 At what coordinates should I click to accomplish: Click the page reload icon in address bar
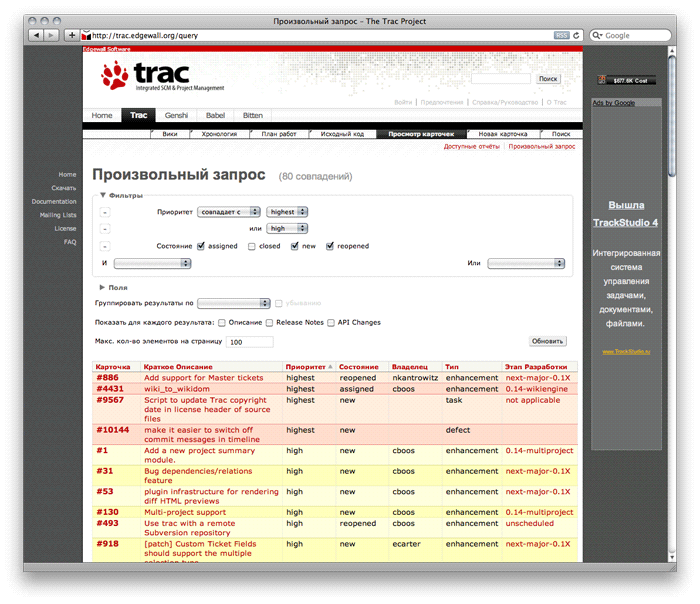pyautogui.click(x=577, y=35)
